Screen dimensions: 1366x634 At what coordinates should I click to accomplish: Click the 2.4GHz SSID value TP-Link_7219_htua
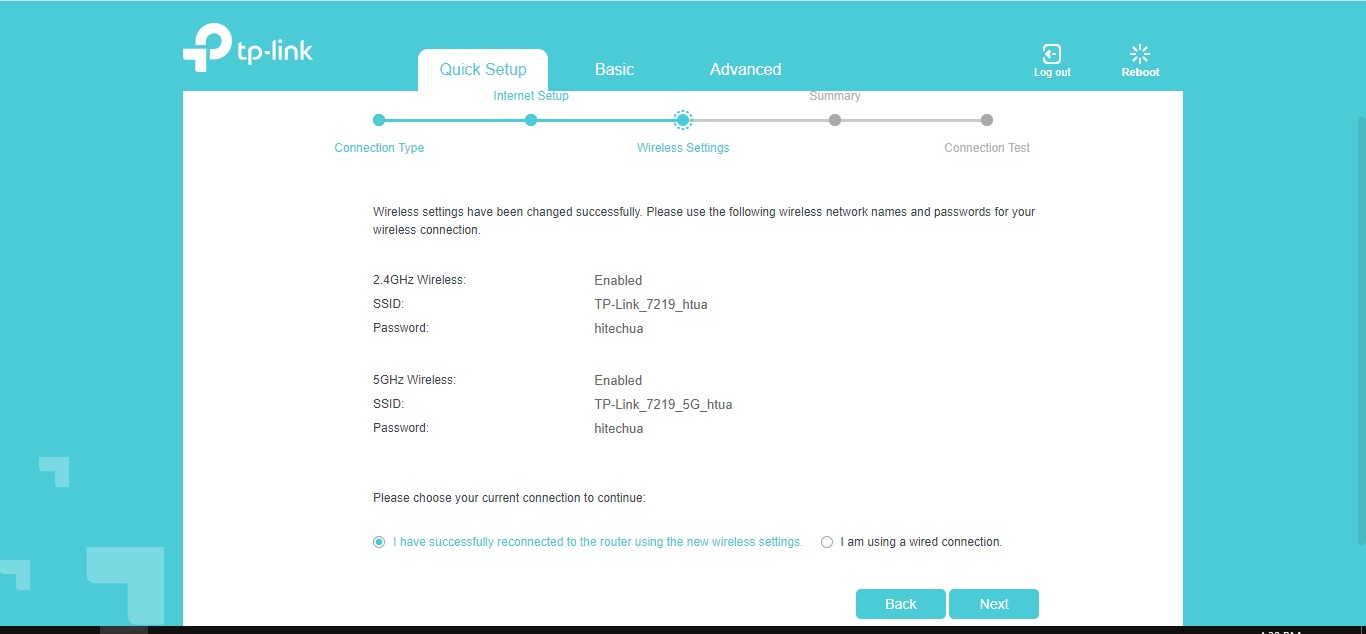(x=650, y=304)
